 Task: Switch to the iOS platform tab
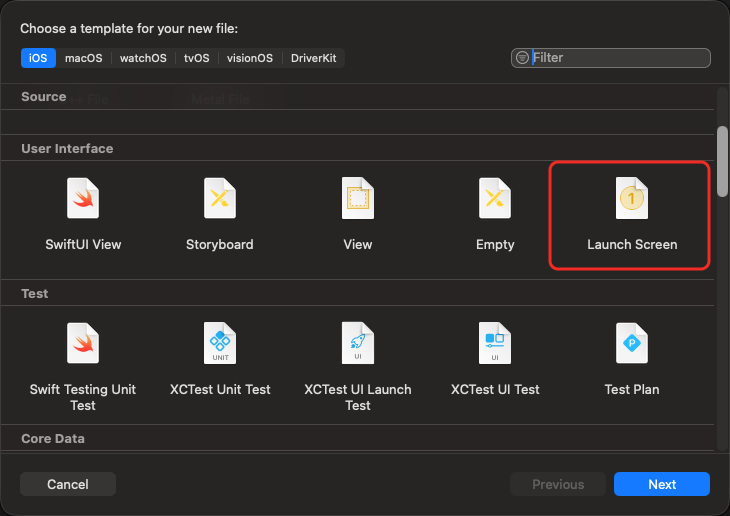pos(38,58)
